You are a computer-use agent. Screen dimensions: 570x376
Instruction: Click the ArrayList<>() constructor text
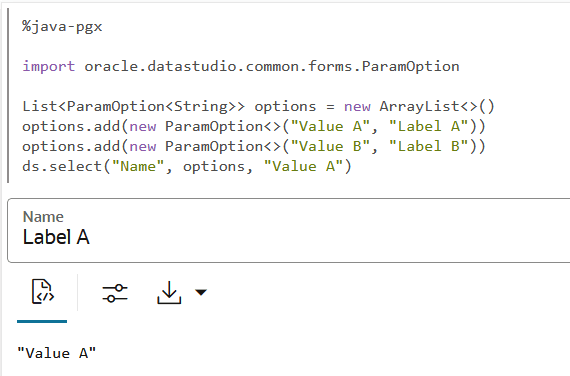[437, 106]
